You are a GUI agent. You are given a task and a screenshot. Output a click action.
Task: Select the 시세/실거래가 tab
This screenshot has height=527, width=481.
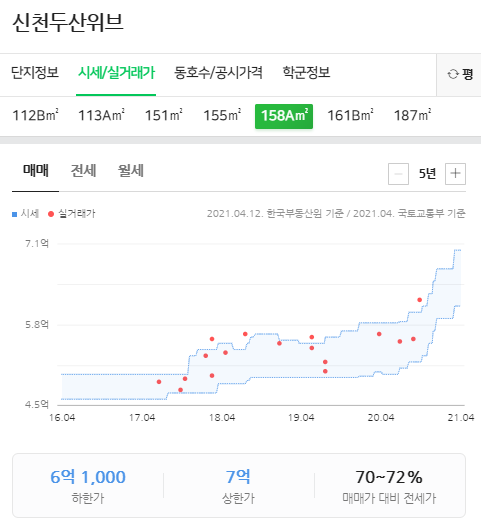pos(116,73)
